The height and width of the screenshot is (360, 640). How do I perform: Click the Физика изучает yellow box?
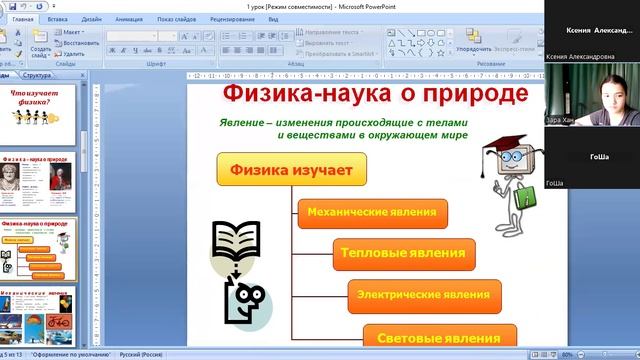291,169
